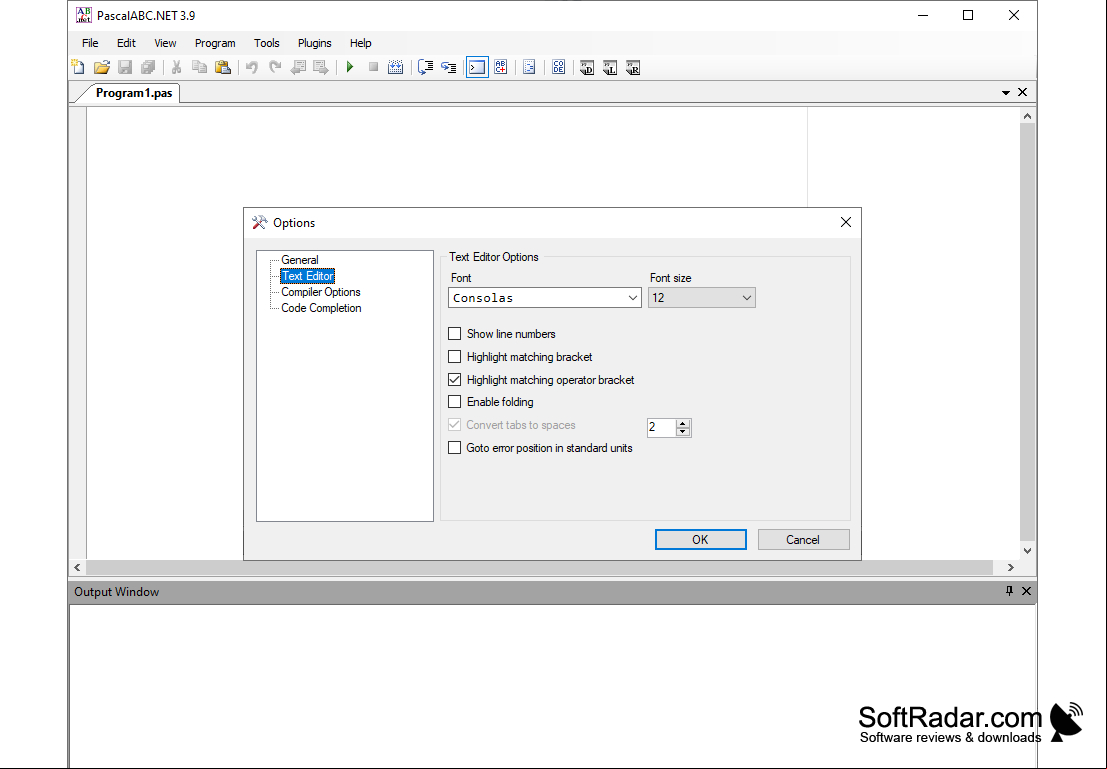Click the editor vertical scrollbar track
Viewport: 1107px width, 769px height.
click(1027, 333)
